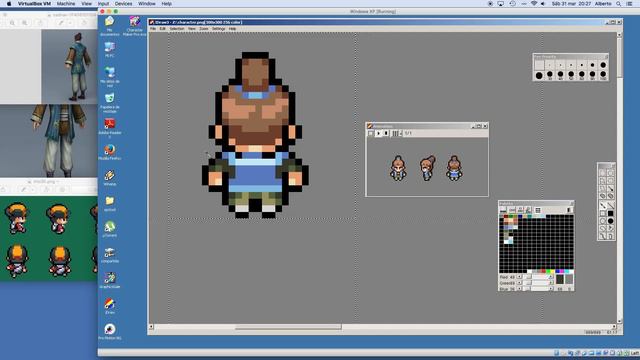Open the recycle bin desktop icon
Viewport: 640px width, 360px height.
point(109,101)
